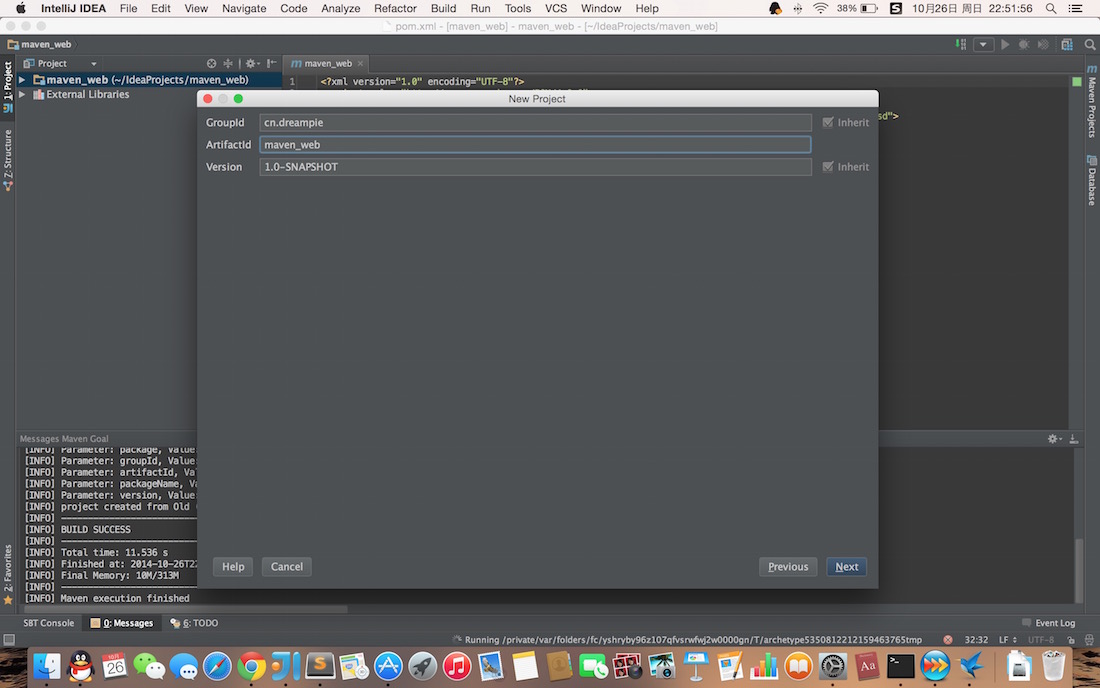Image resolution: width=1100 pixels, height=688 pixels.
Task: Open the Event Log
Action: tap(1049, 623)
